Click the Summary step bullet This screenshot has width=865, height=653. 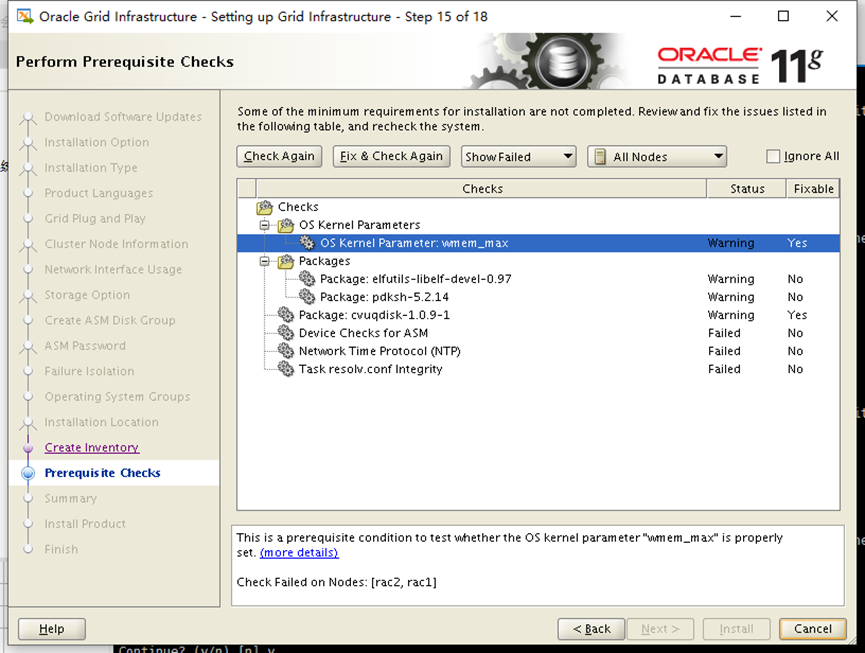click(28, 499)
